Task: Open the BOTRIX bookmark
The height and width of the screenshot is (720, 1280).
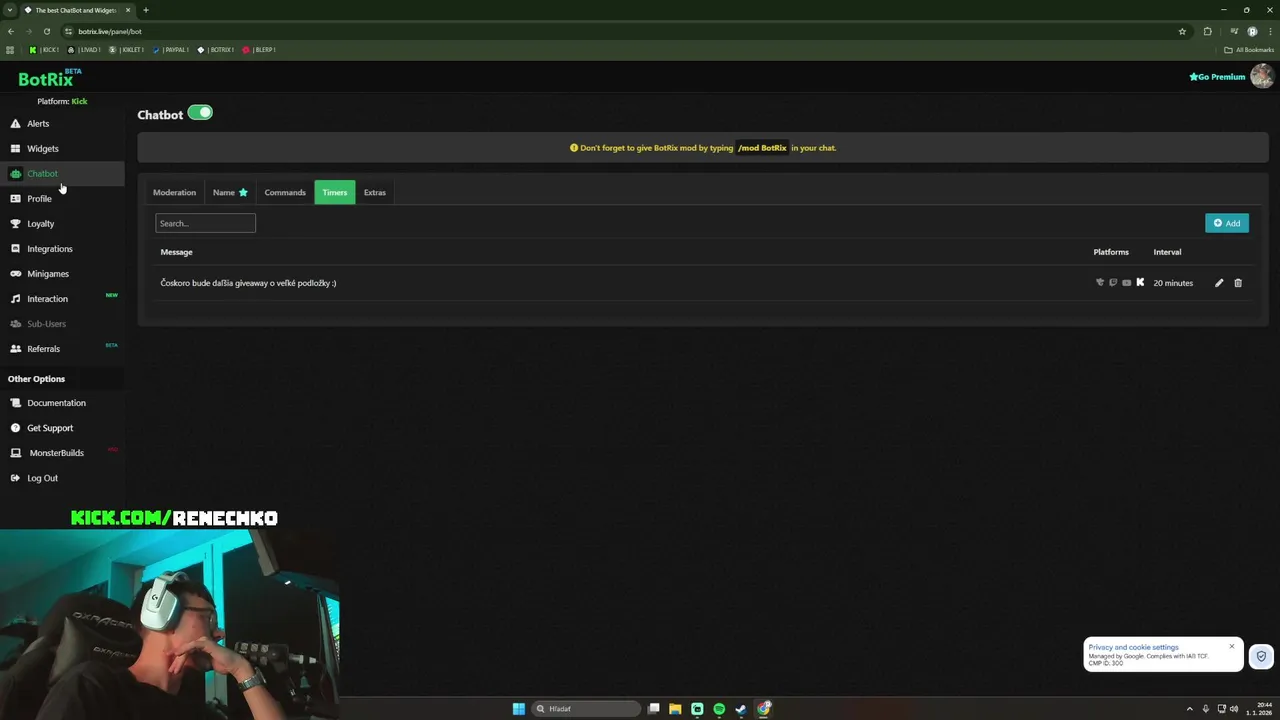Action: pyautogui.click(x=215, y=50)
